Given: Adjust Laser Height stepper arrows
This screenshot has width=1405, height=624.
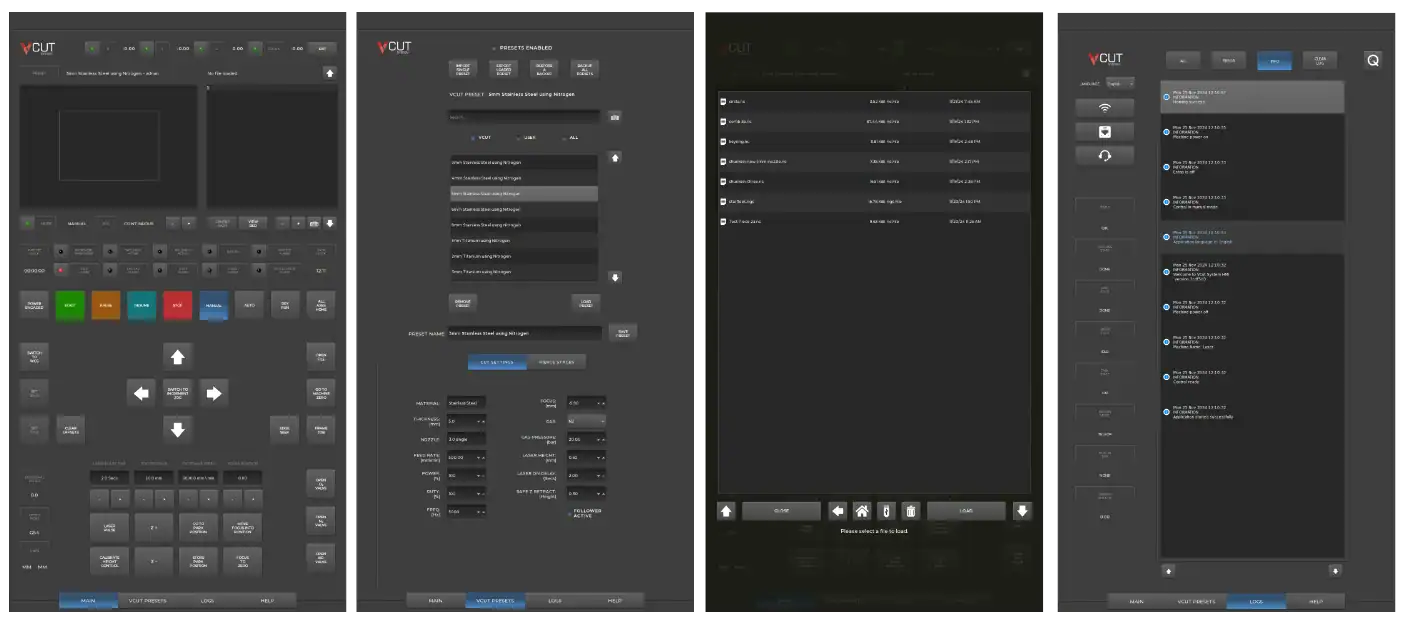Looking at the screenshot, I should (600, 457).
